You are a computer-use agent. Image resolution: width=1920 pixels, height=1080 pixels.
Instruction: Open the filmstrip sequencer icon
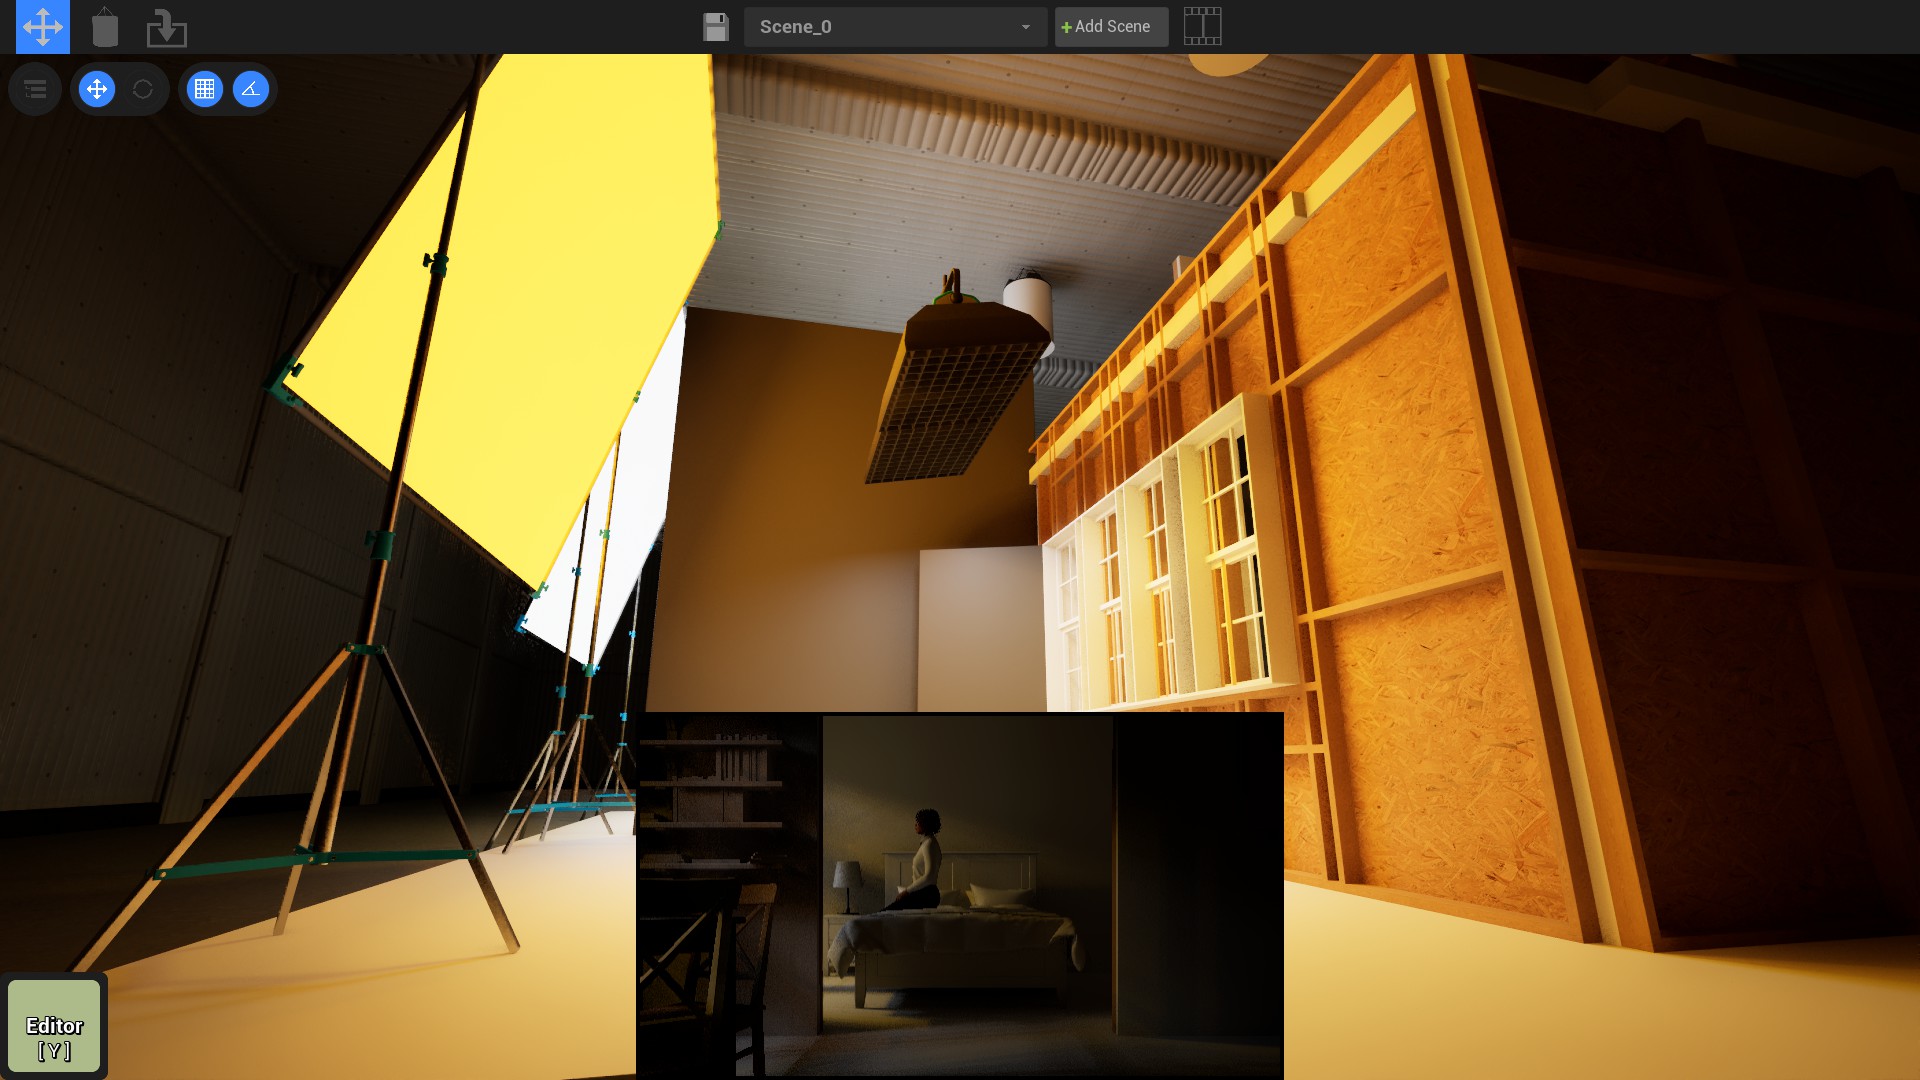click(1202, 26)
